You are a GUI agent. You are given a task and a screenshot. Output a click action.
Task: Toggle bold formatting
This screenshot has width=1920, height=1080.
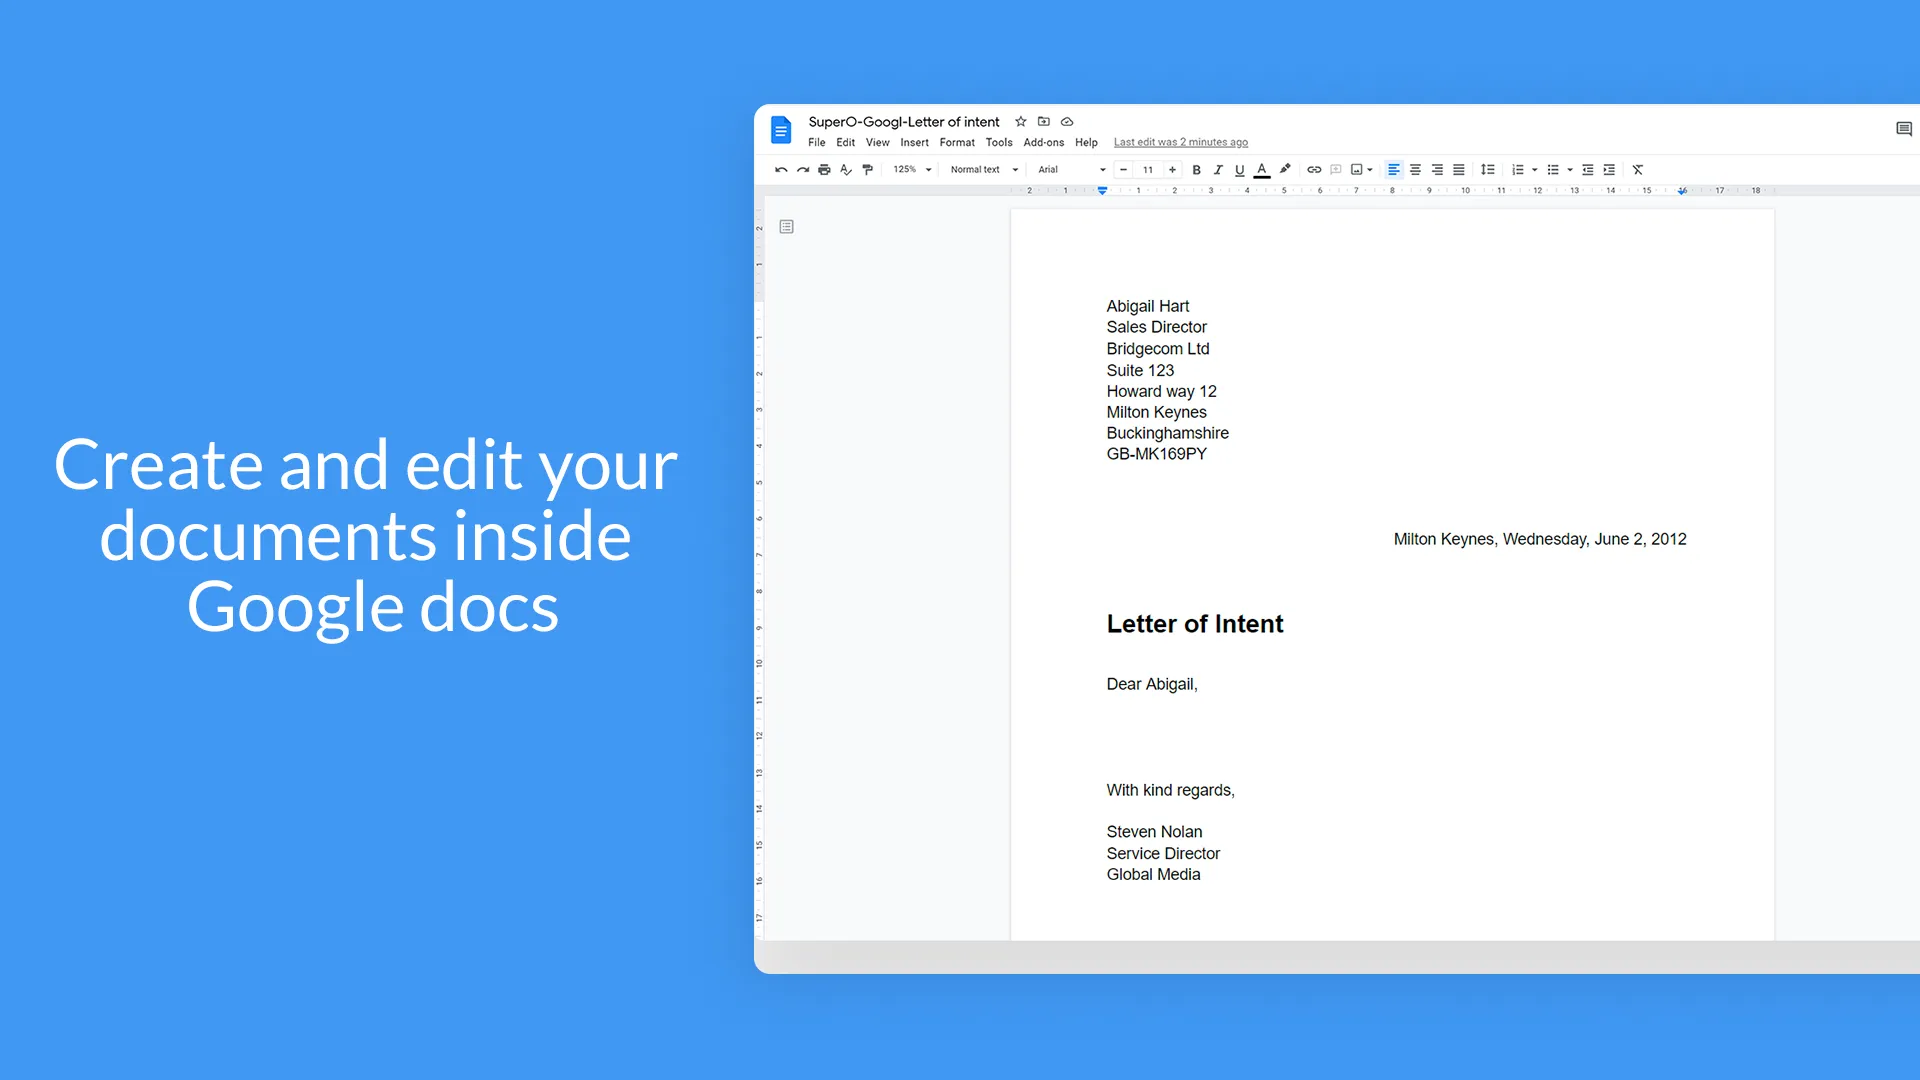(x=1196, y=170)
